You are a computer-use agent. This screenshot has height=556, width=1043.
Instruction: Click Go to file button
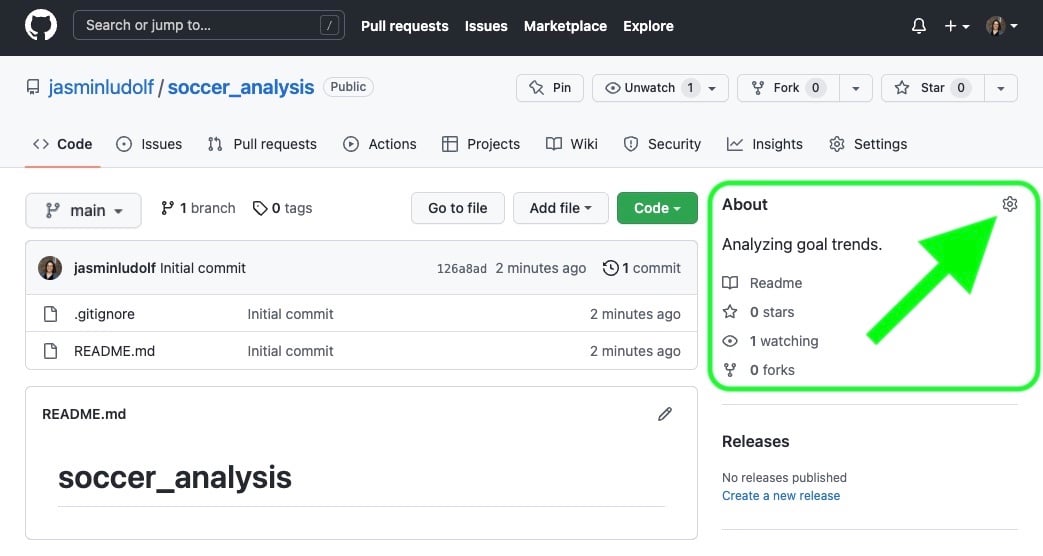click(x=458, y=208)
